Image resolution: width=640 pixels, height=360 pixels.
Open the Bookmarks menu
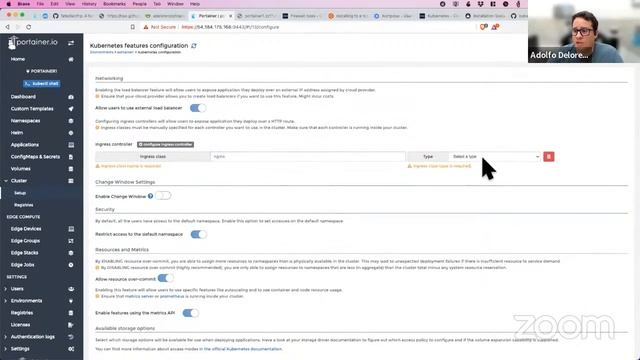pyautogui.click(x=114, y=4)
